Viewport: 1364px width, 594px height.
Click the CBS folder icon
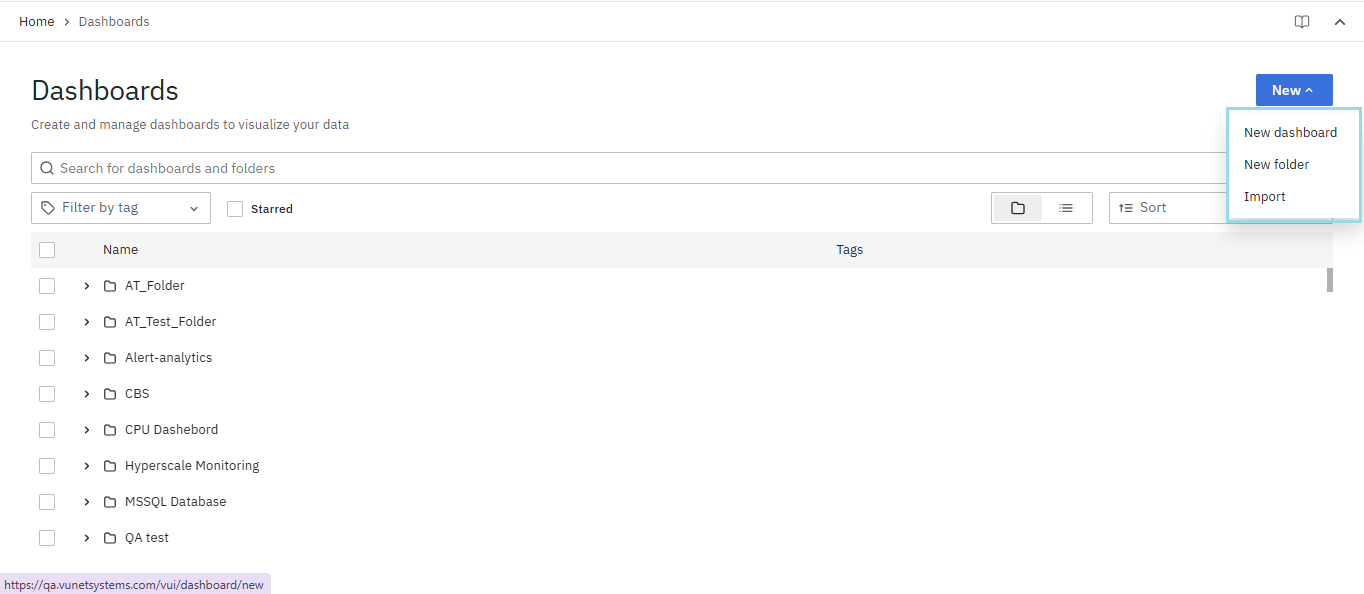tap(110, 394)
